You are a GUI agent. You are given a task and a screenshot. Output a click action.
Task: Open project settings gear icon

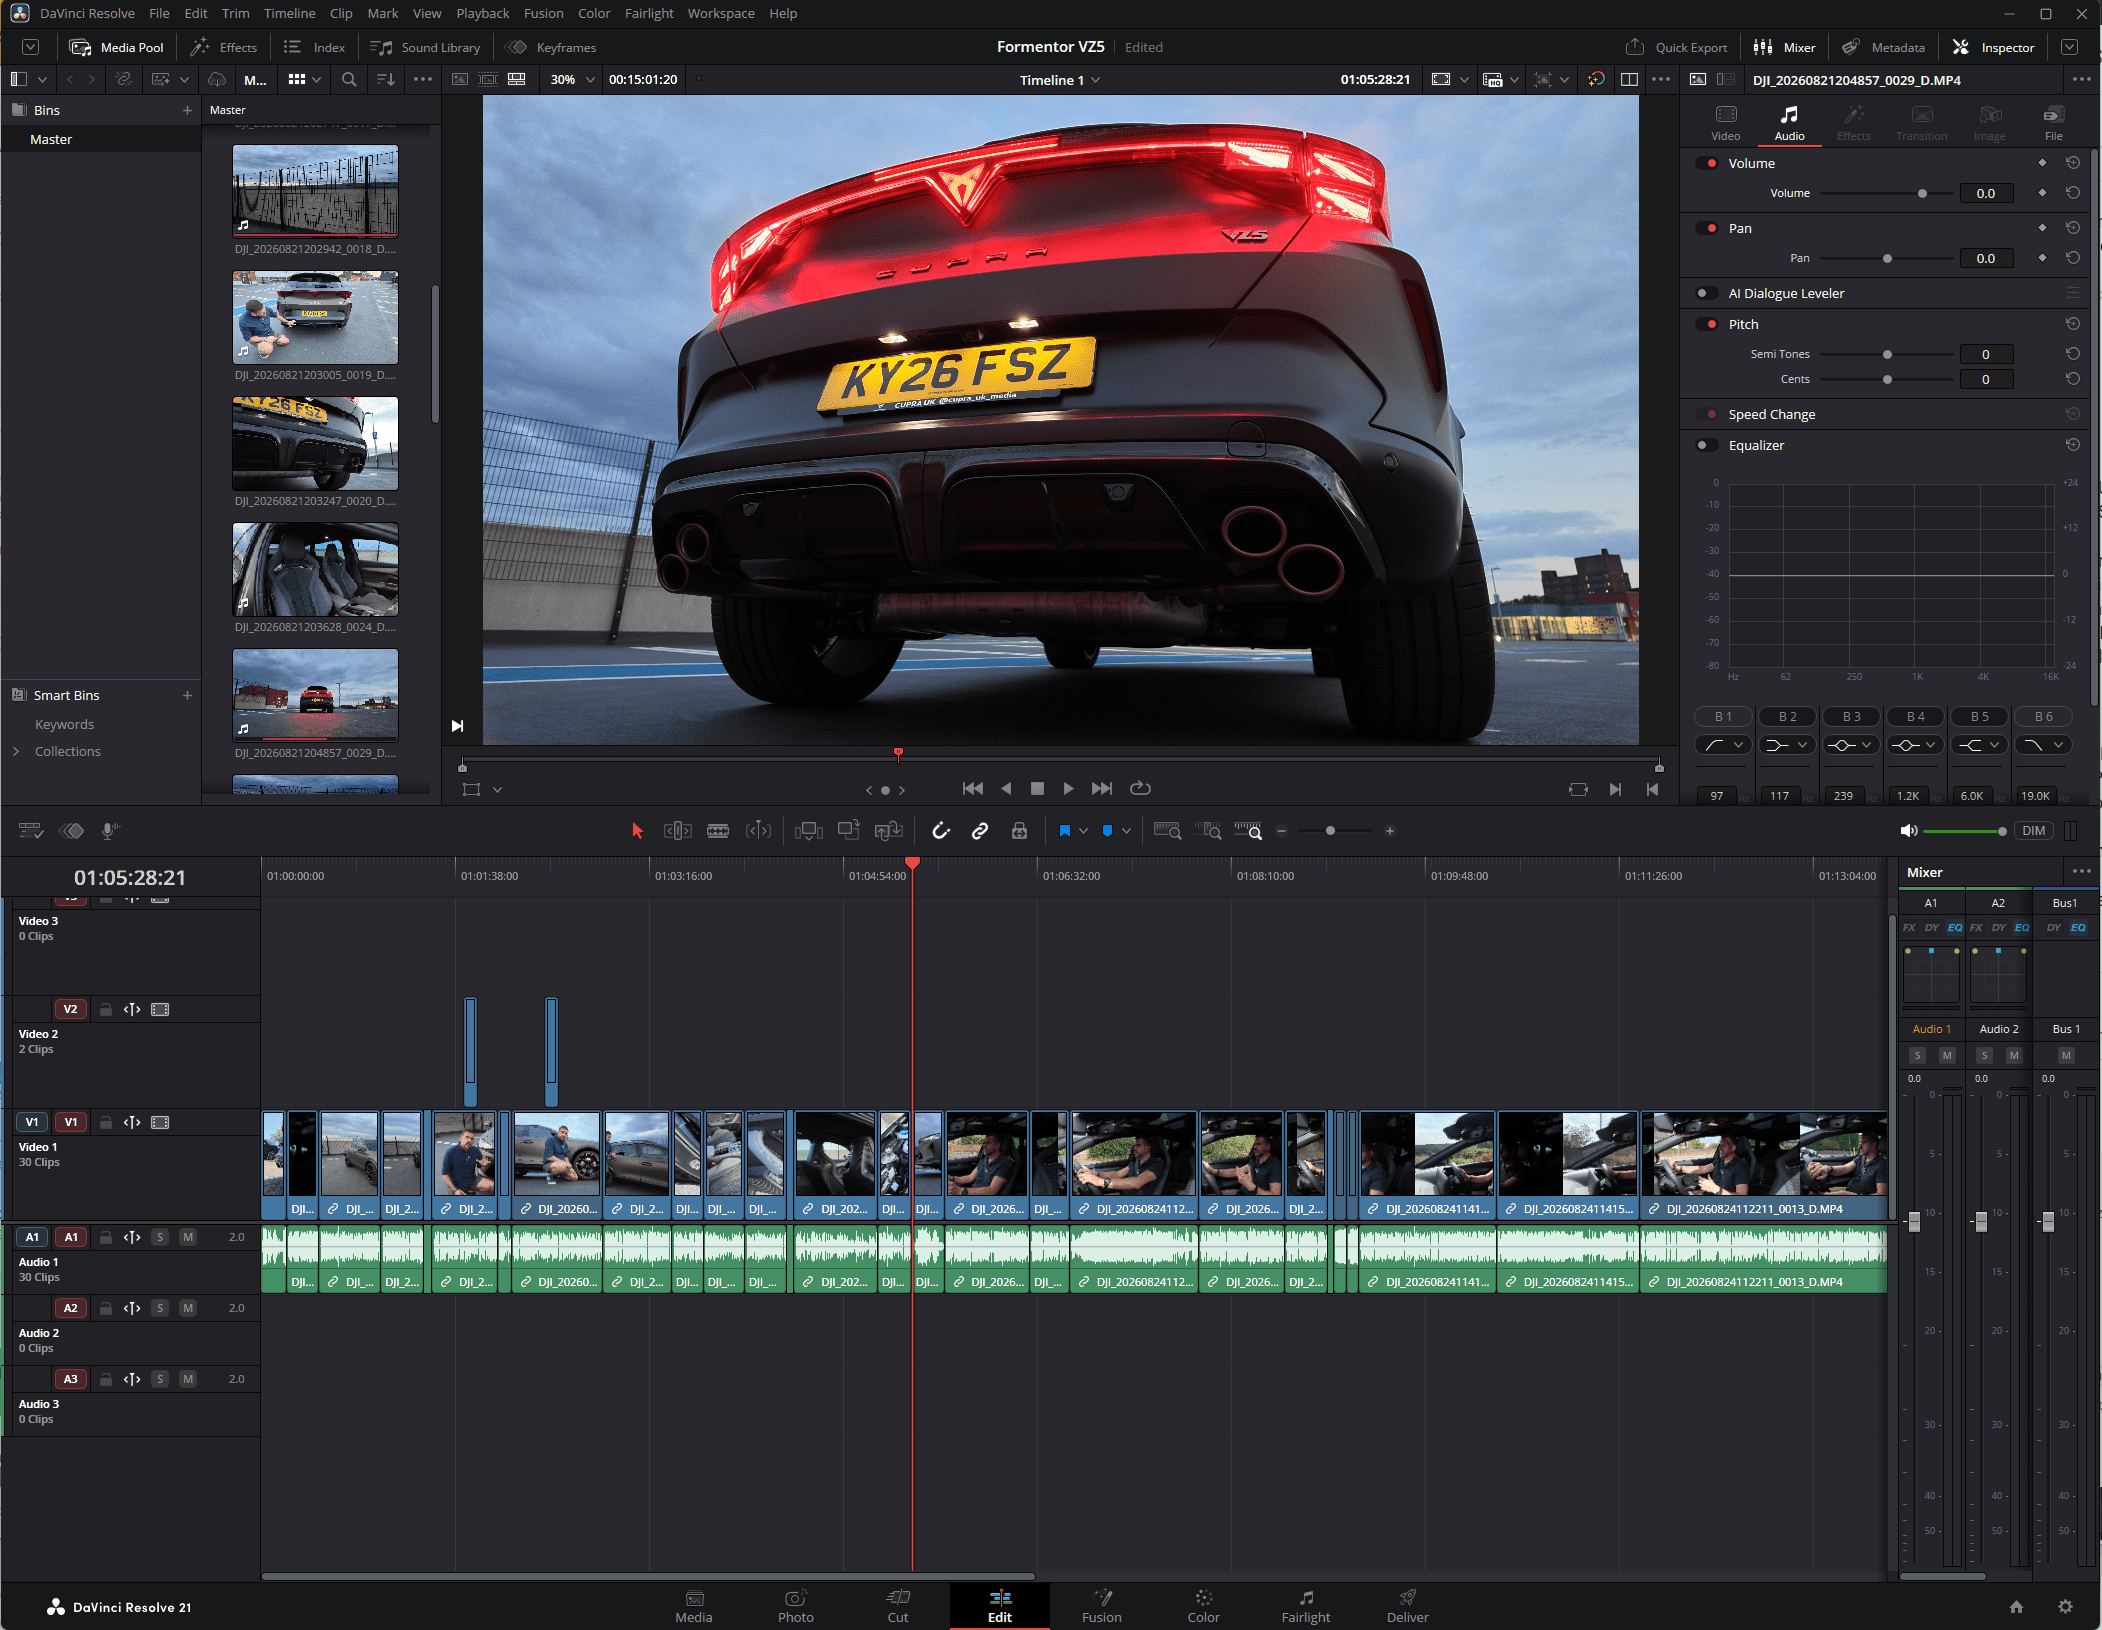pyautogui.click(x=2065, y=1606)
